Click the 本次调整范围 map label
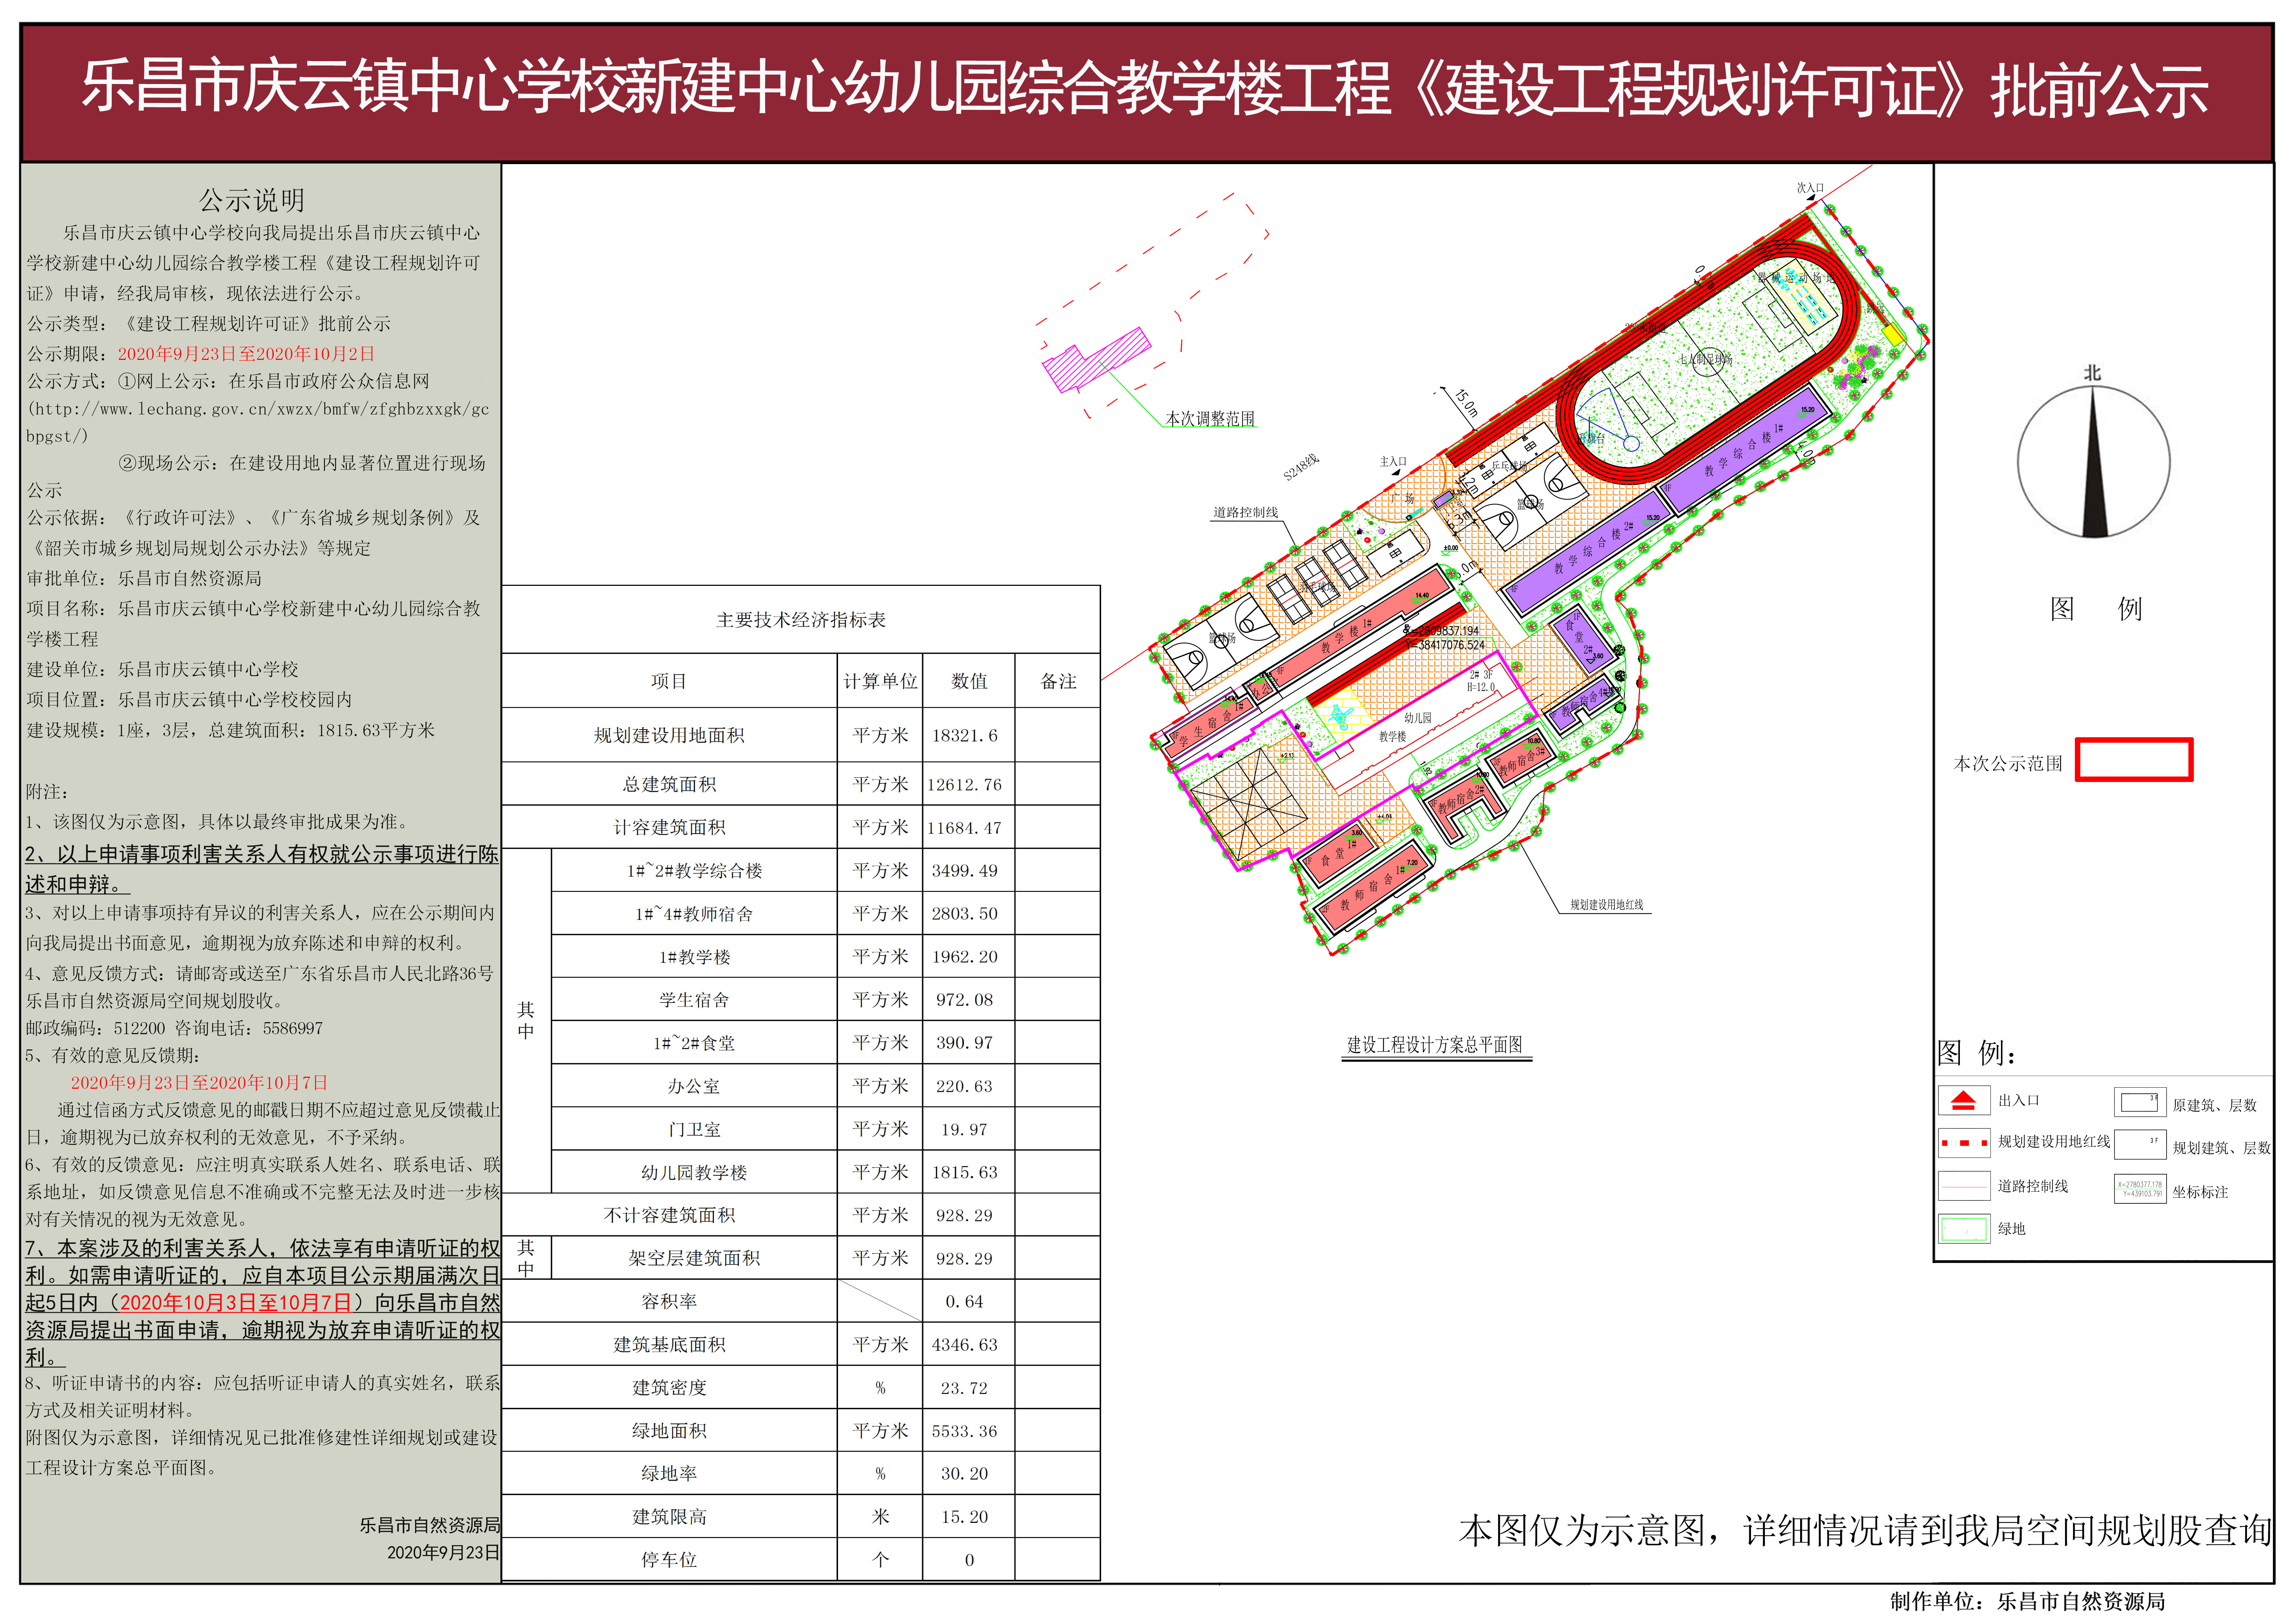Screen dimensions: 2295x1624 [1210, 418]
